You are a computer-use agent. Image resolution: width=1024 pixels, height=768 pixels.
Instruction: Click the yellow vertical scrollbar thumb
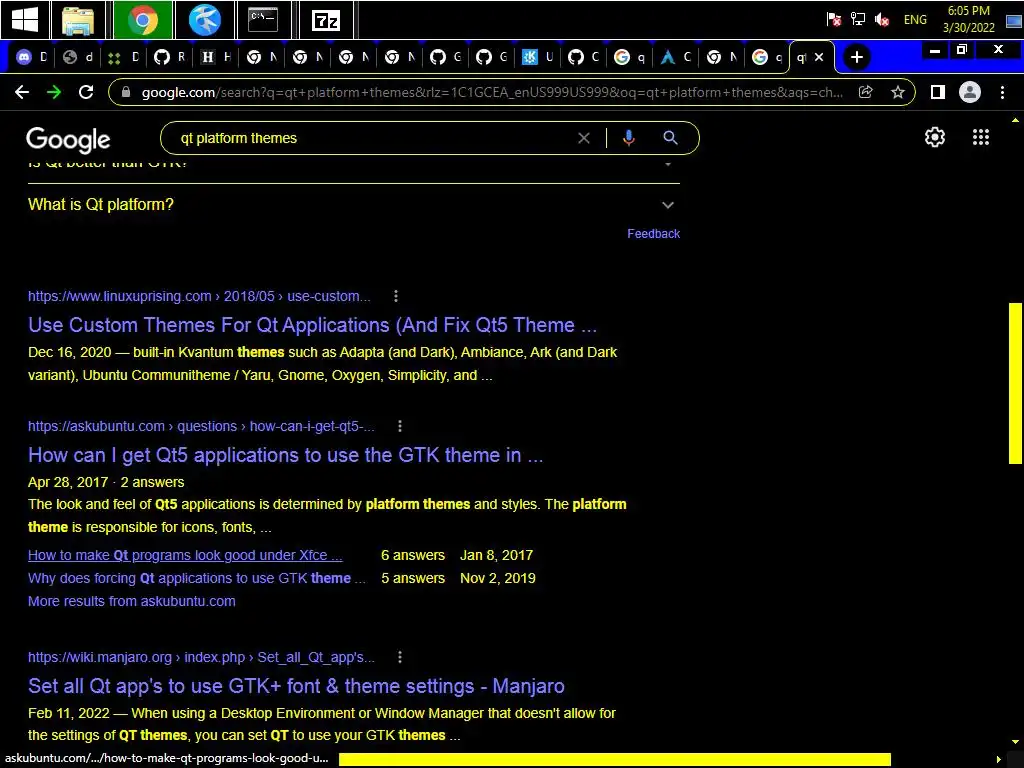(1015, 383)
